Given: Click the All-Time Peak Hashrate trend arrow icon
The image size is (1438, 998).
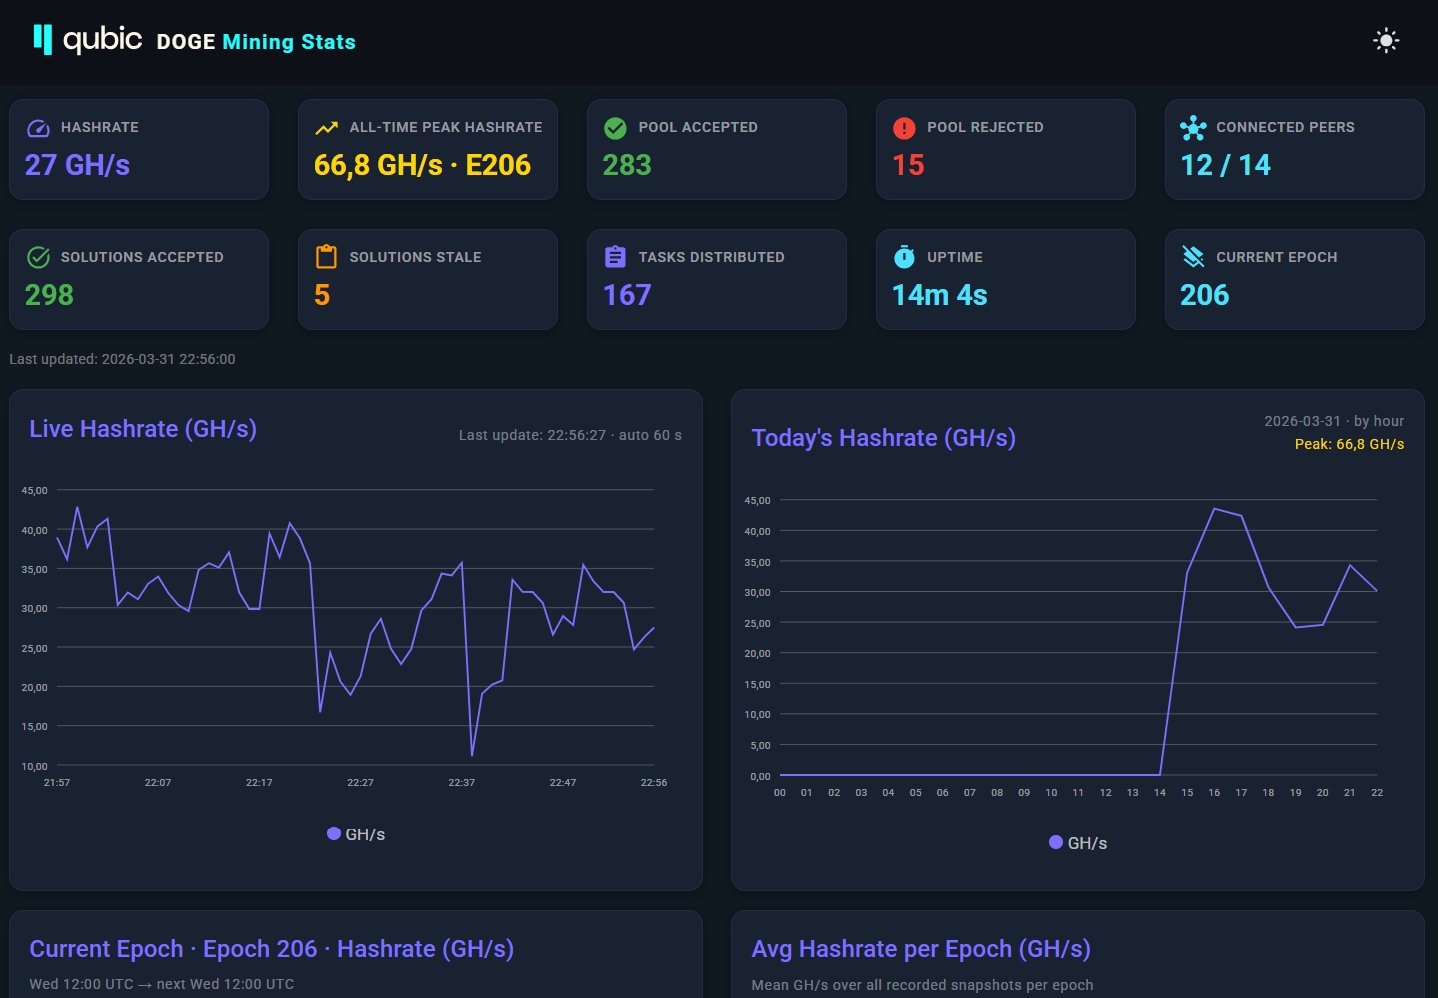Looking at the screenshot, I should [x=326, y=128].
